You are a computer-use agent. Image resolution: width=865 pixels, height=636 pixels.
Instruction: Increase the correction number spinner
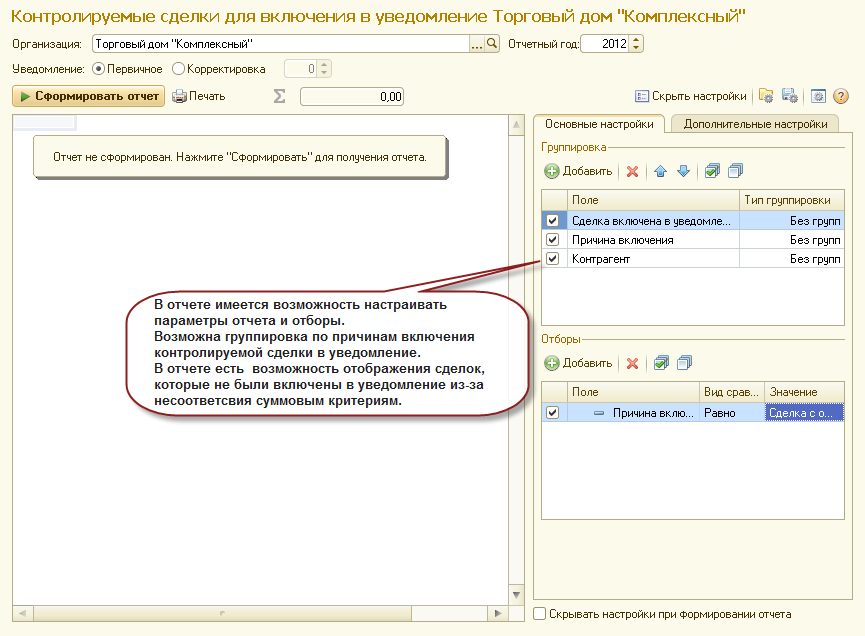click(324, 65)
